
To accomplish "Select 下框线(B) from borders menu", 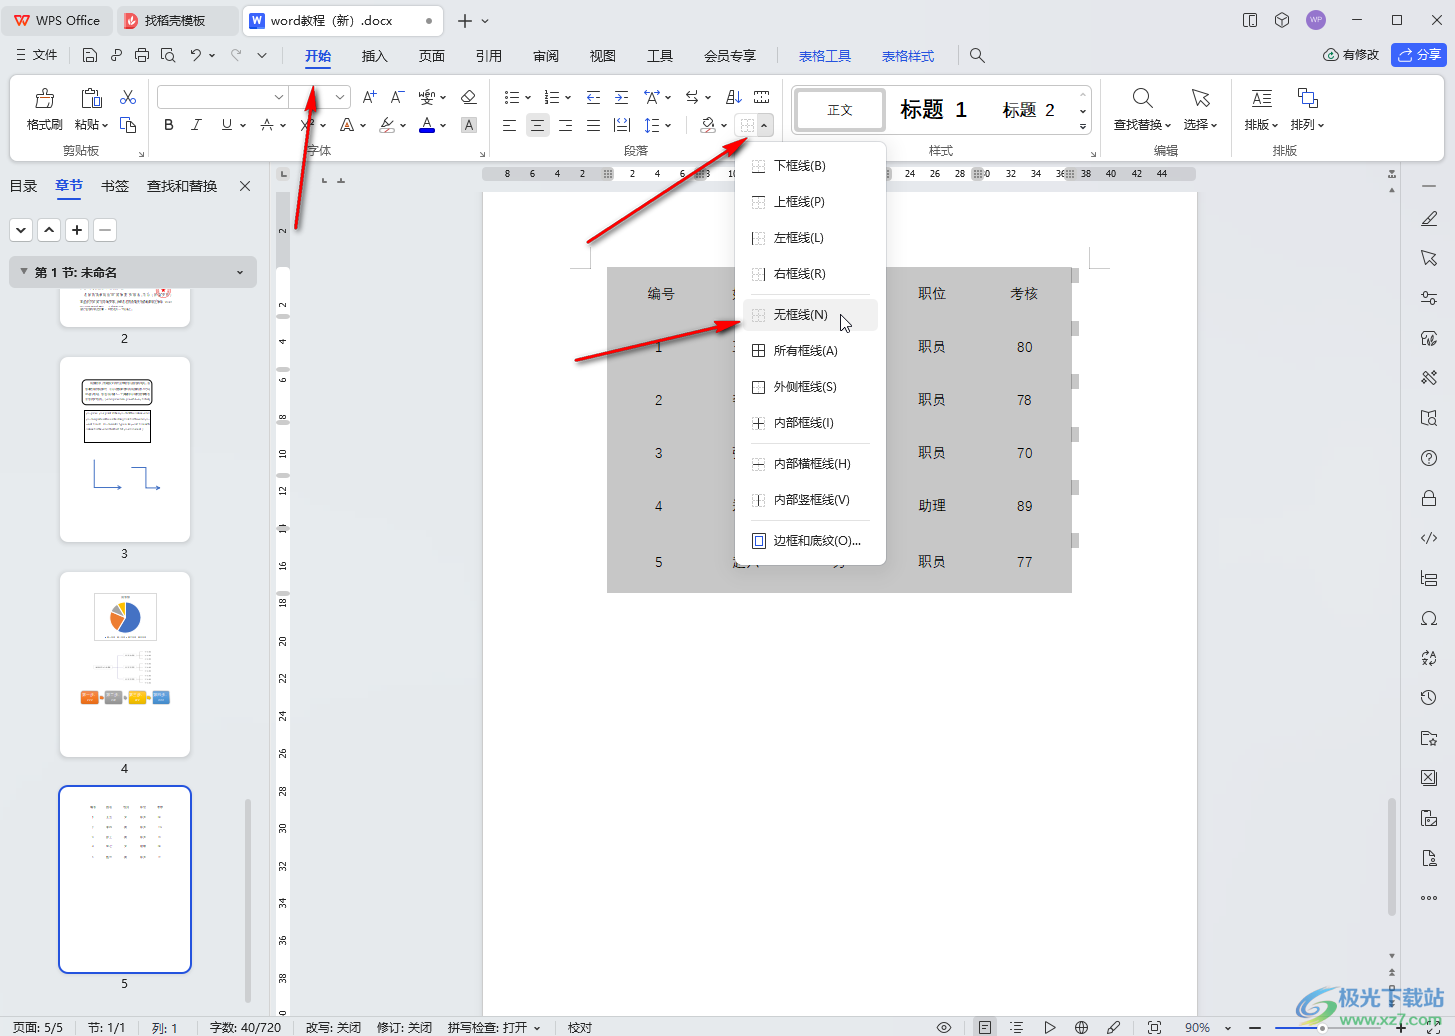I will pyautogui.click(x=810, y=166).
